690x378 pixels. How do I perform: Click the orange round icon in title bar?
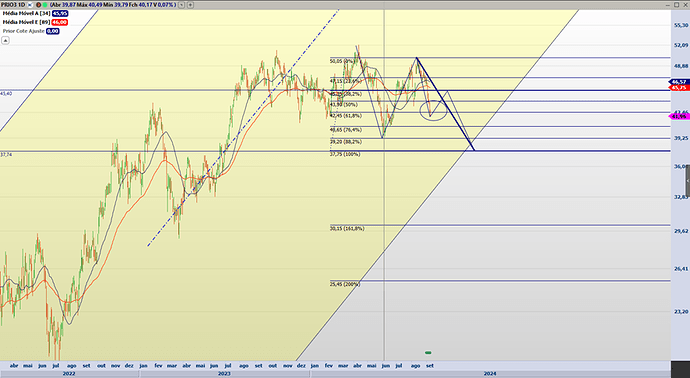(x=38, y=5)
